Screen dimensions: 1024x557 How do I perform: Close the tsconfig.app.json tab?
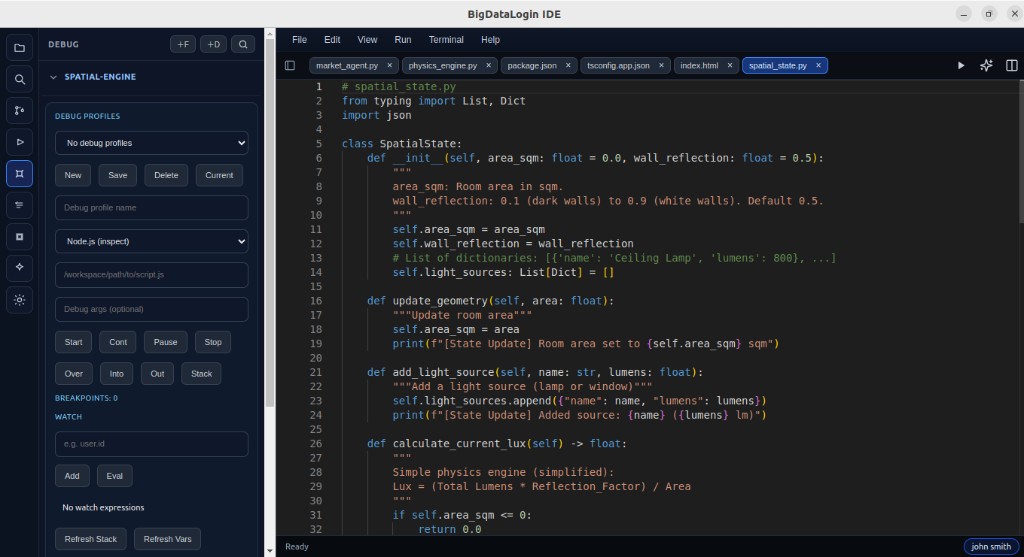click(x=661, y=65)
